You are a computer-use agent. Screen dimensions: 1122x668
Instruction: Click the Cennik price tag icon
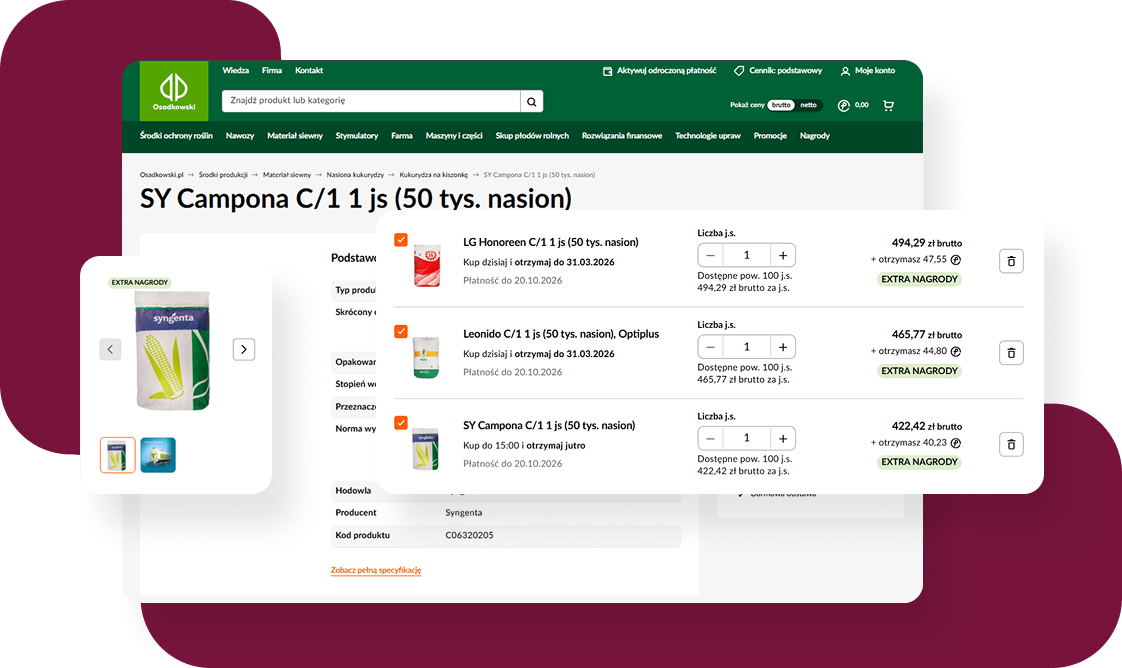(x=739, y=71)
